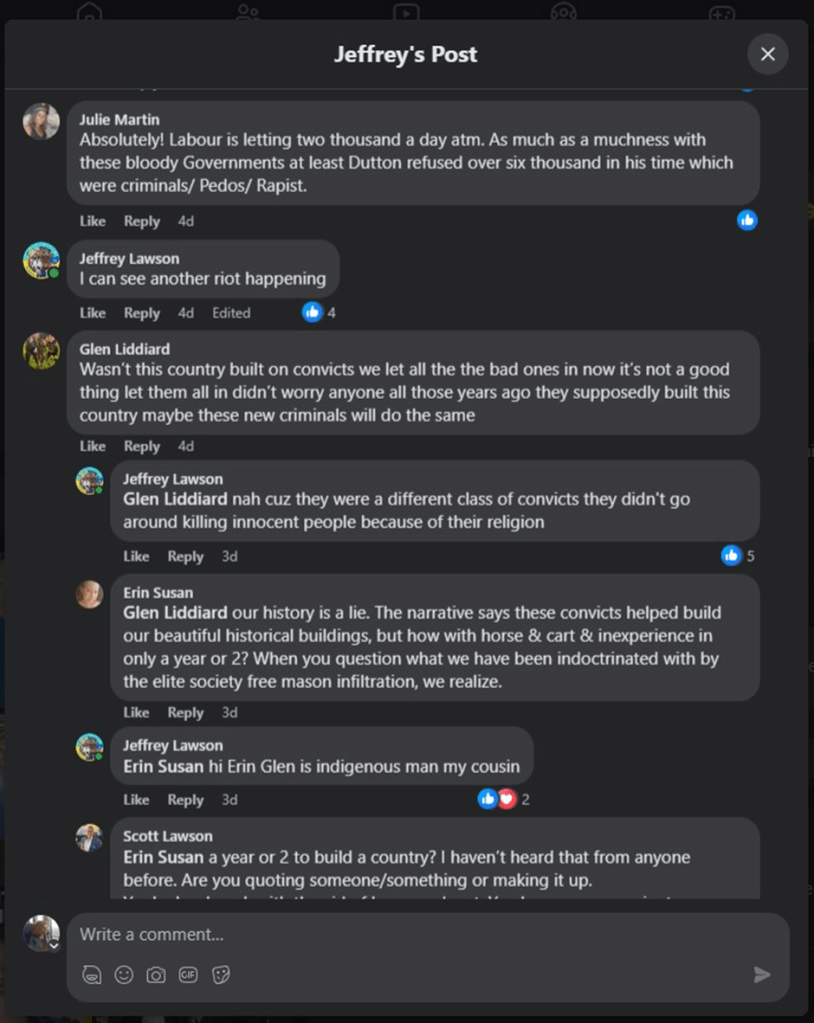Like Julie Martin's comment
Screen dimensions: 814x1023
pyautogui.click(x=92, y=221)
